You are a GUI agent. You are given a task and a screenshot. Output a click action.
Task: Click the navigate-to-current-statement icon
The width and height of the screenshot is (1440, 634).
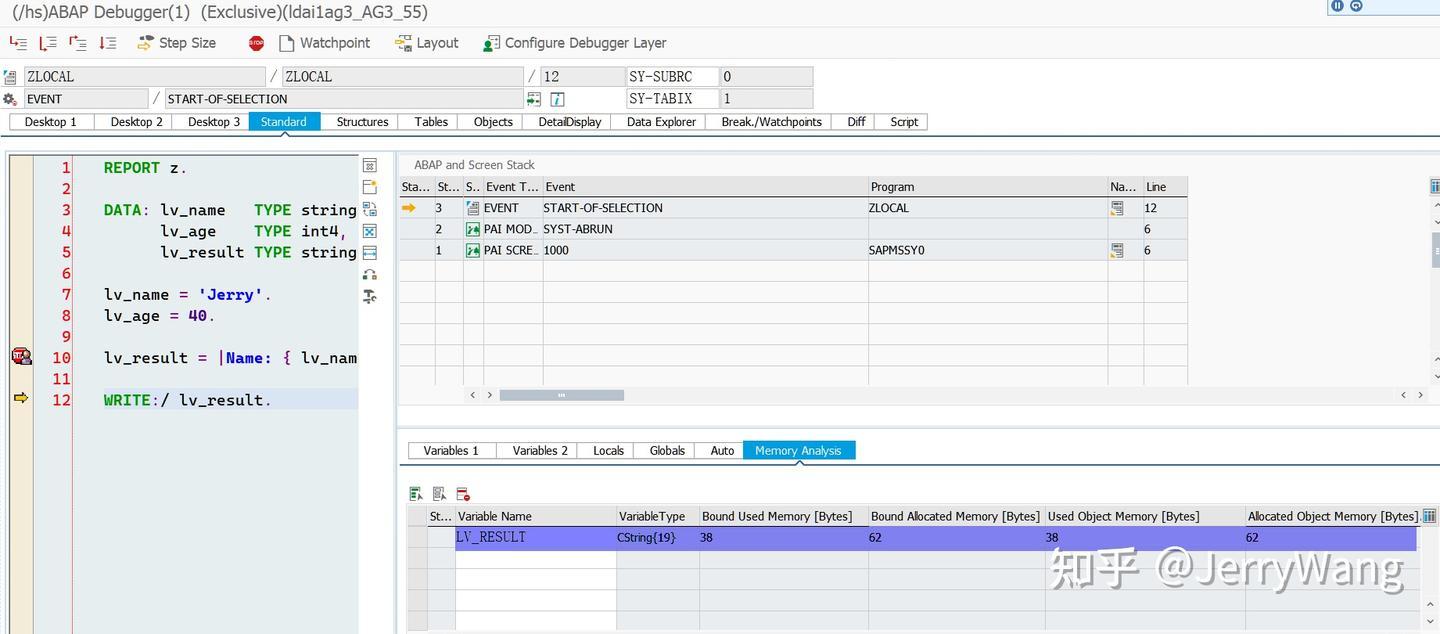pos(534,99)
